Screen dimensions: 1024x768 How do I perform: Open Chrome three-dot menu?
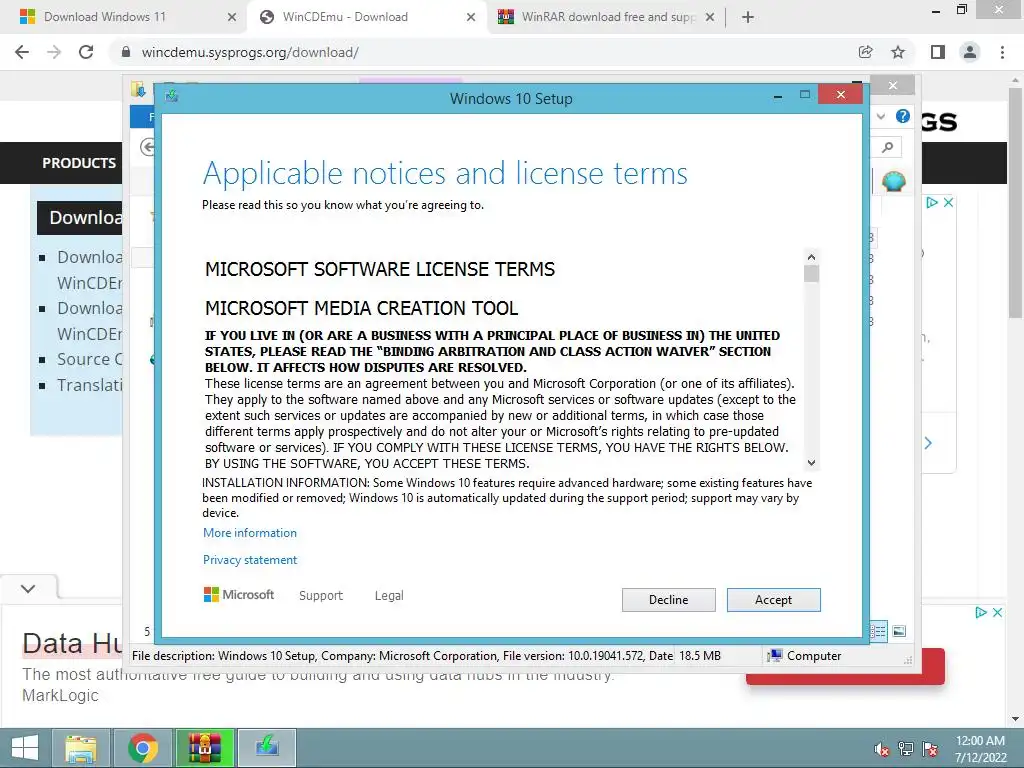tap(1002, 52)
